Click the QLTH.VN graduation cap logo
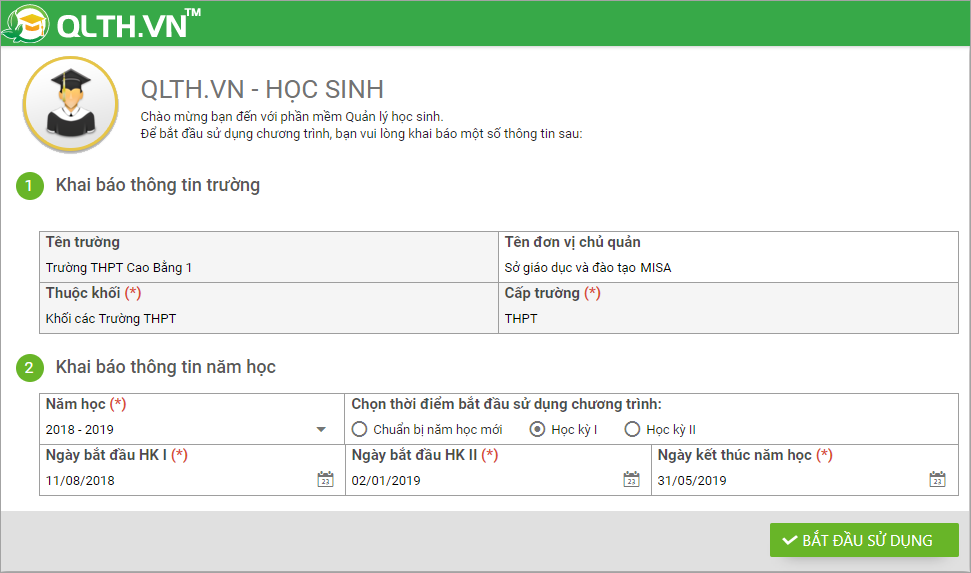Viewport: 971px width, 573px height. pos(25,23)
